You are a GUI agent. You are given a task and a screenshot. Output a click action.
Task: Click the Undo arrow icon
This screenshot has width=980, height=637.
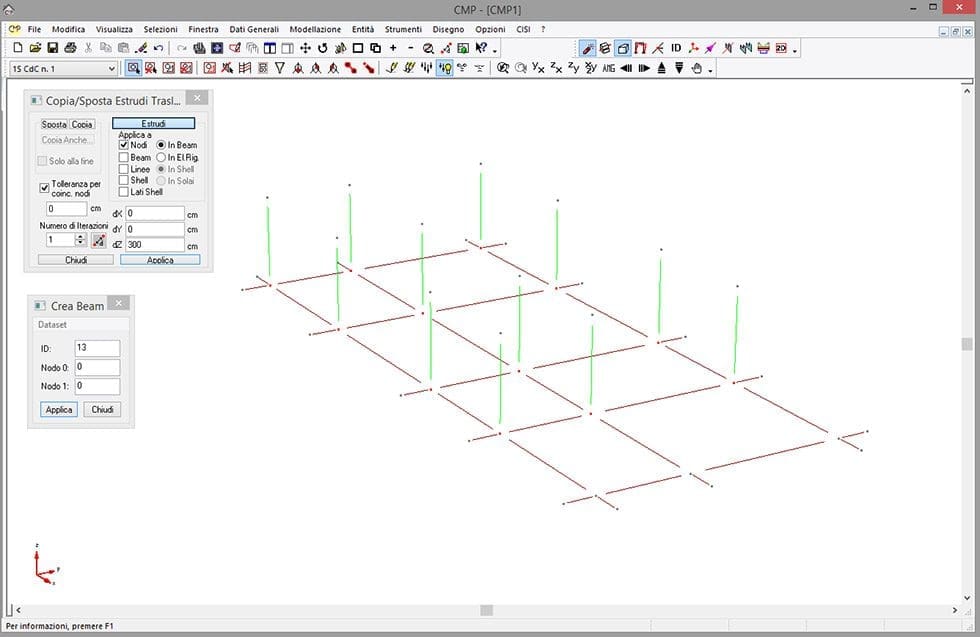tap(158, 48)
